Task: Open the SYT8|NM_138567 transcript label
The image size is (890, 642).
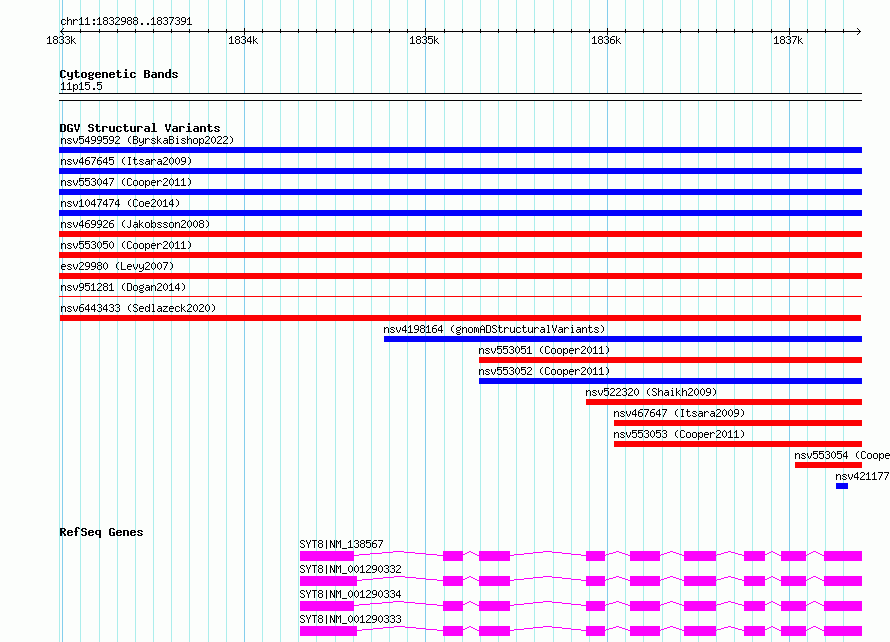Action: click(341, 544)
